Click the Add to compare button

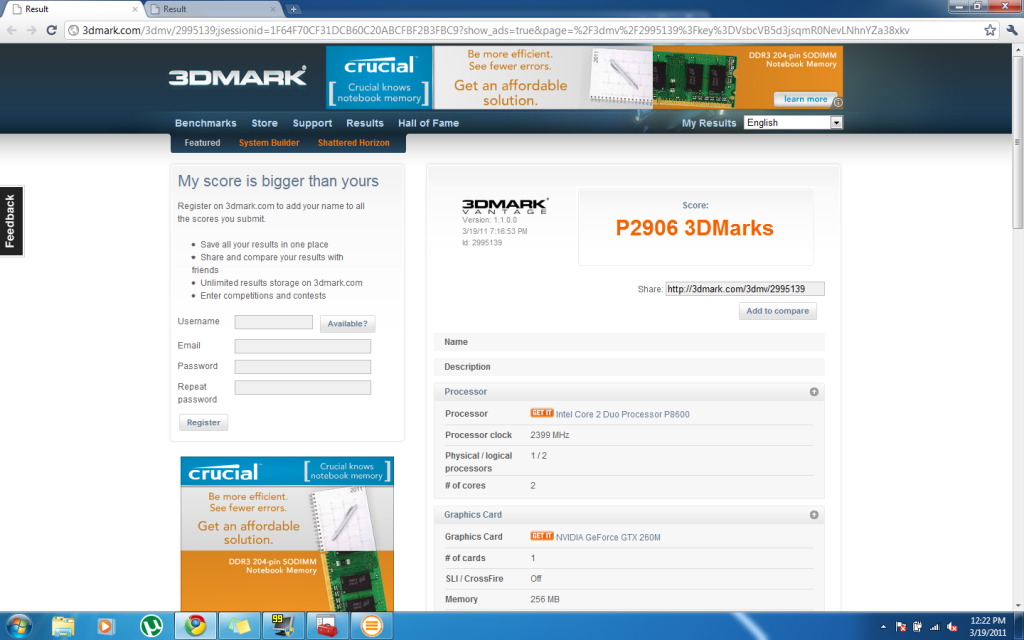pos(777,311)
